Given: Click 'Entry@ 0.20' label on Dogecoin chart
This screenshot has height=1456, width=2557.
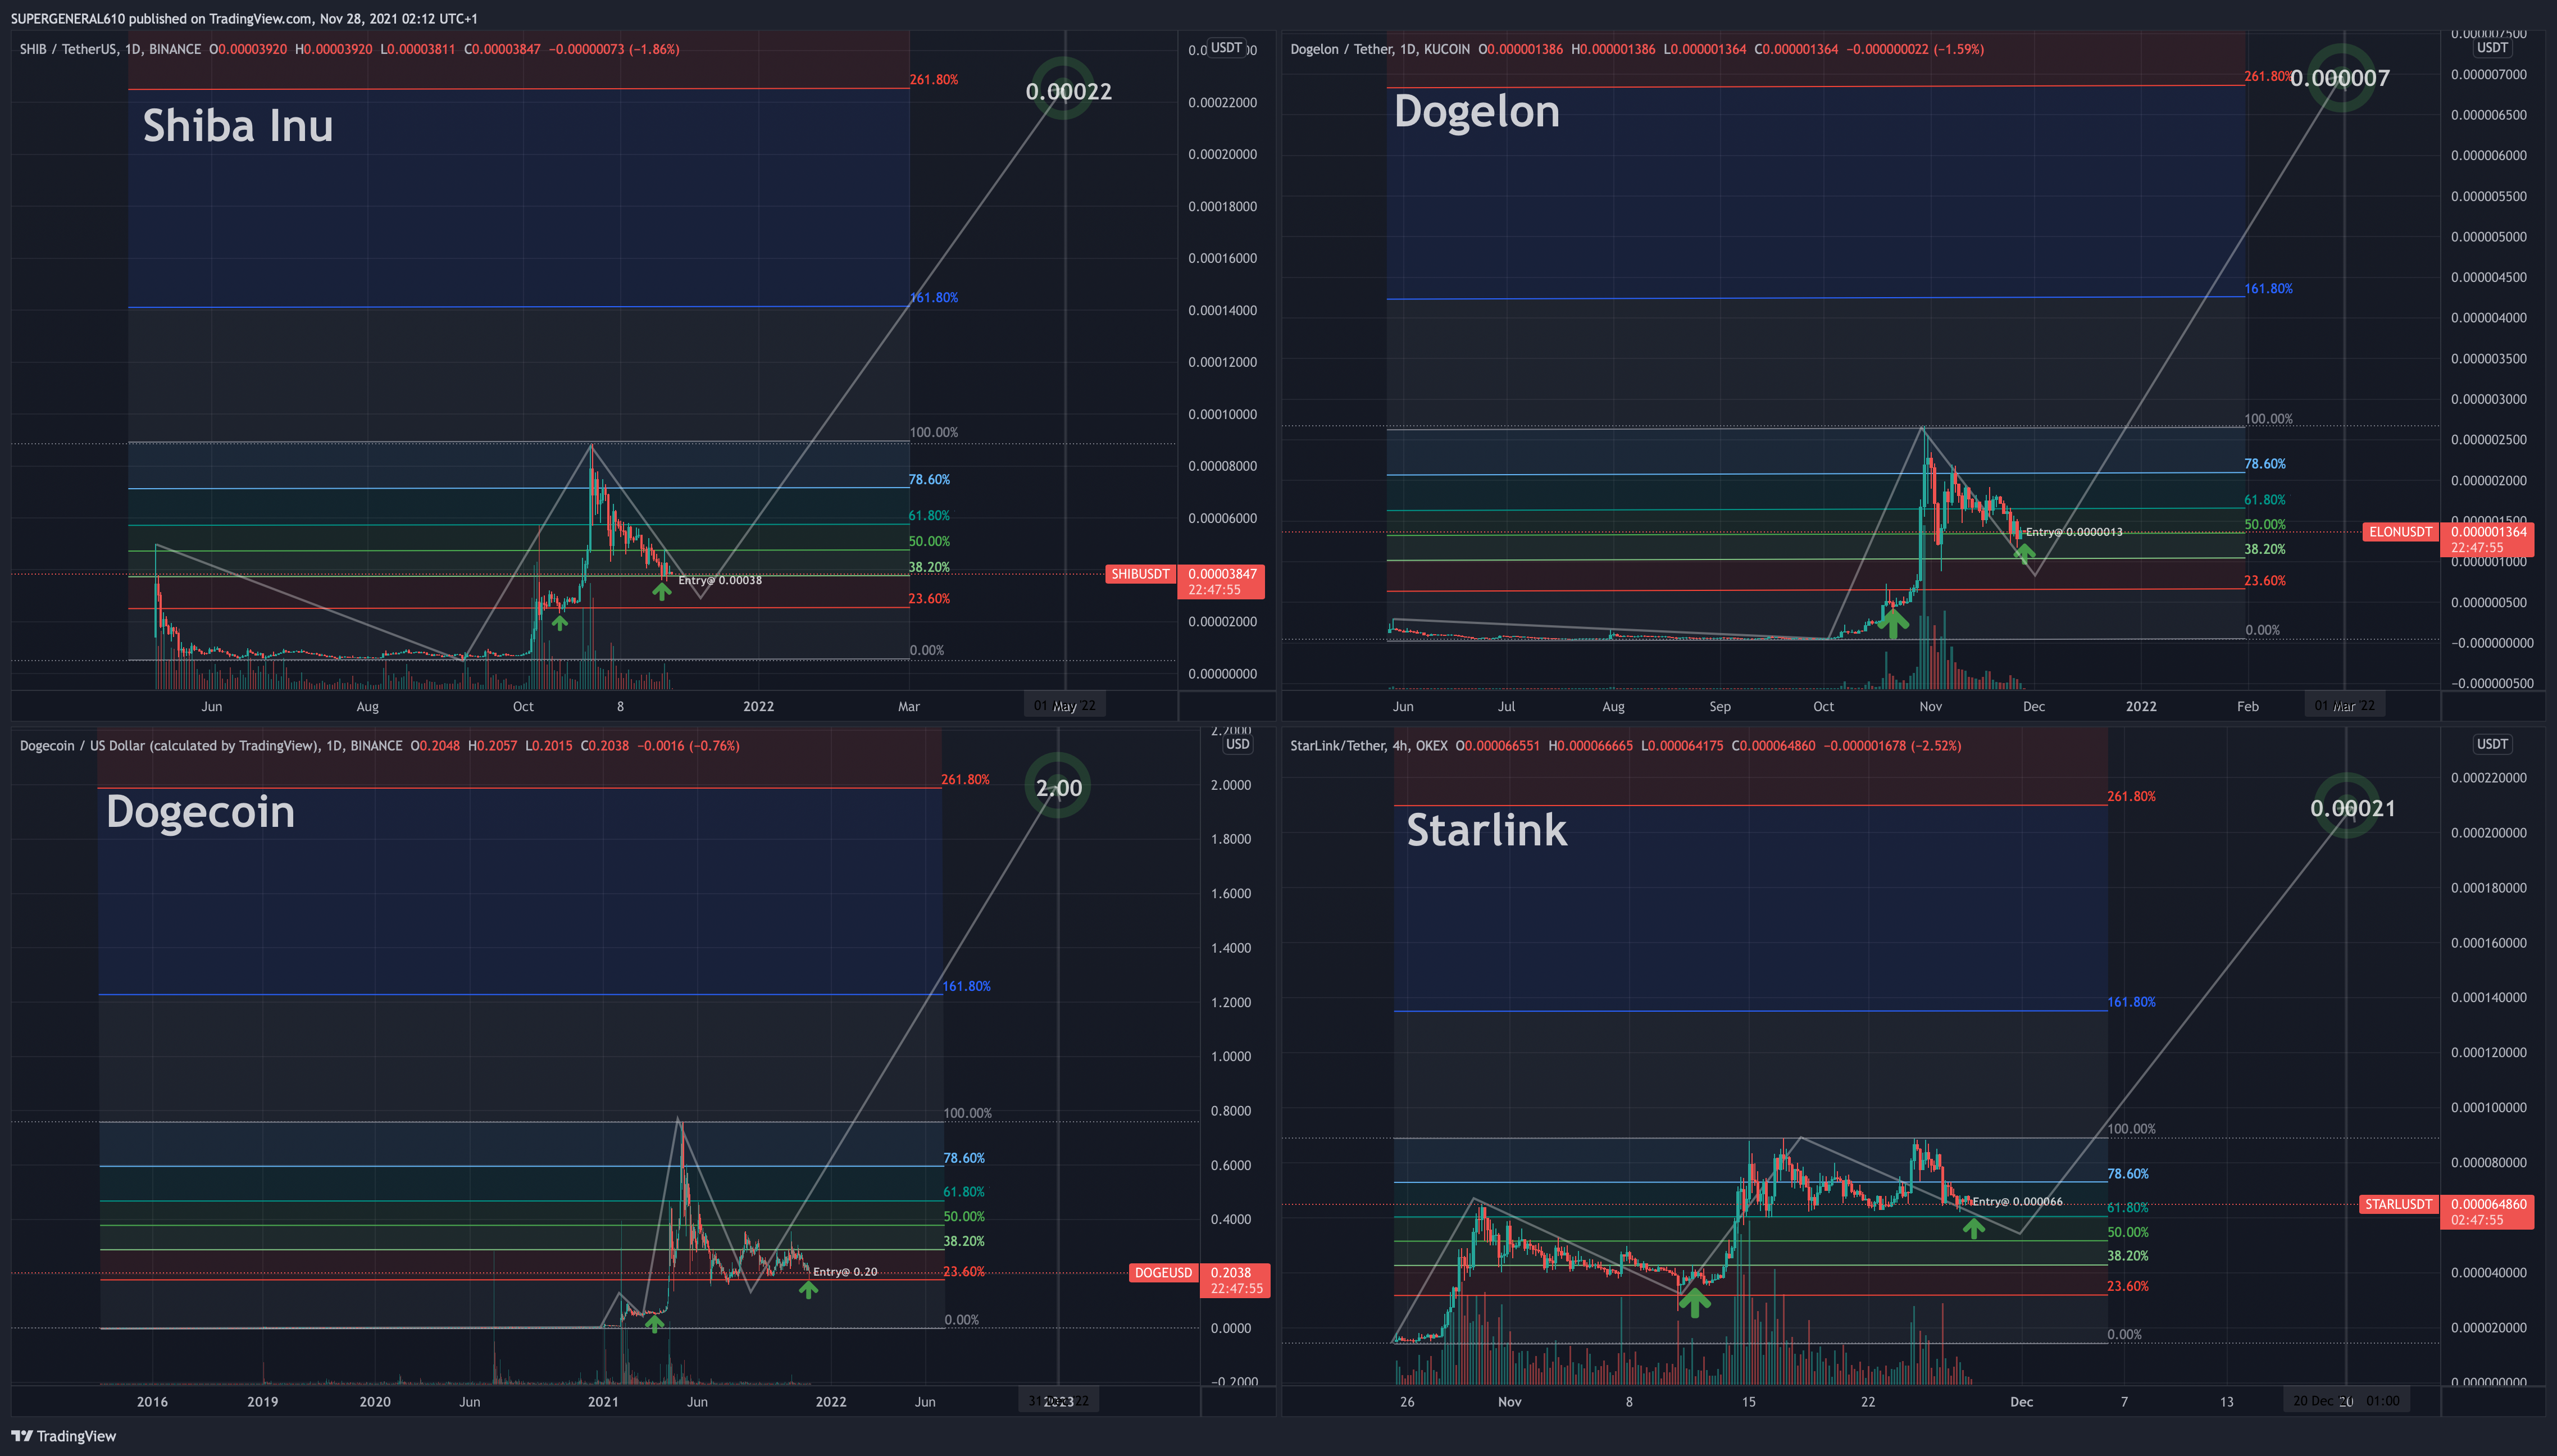Looking at the screenshot, I should point(845,1272).
